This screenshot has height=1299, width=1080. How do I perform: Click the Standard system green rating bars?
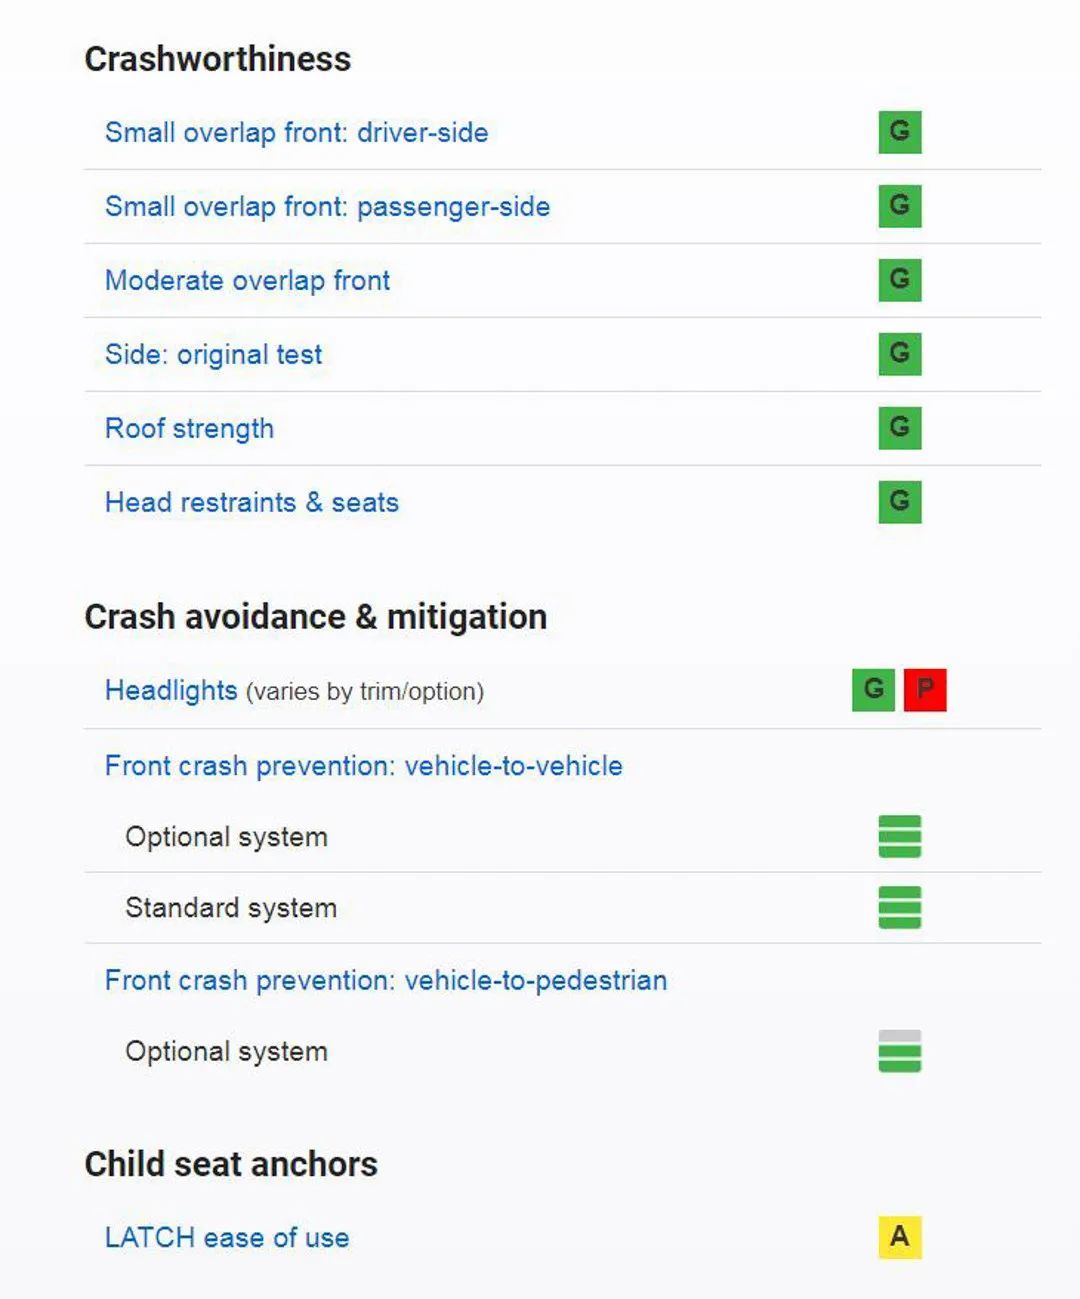point(899,908)
